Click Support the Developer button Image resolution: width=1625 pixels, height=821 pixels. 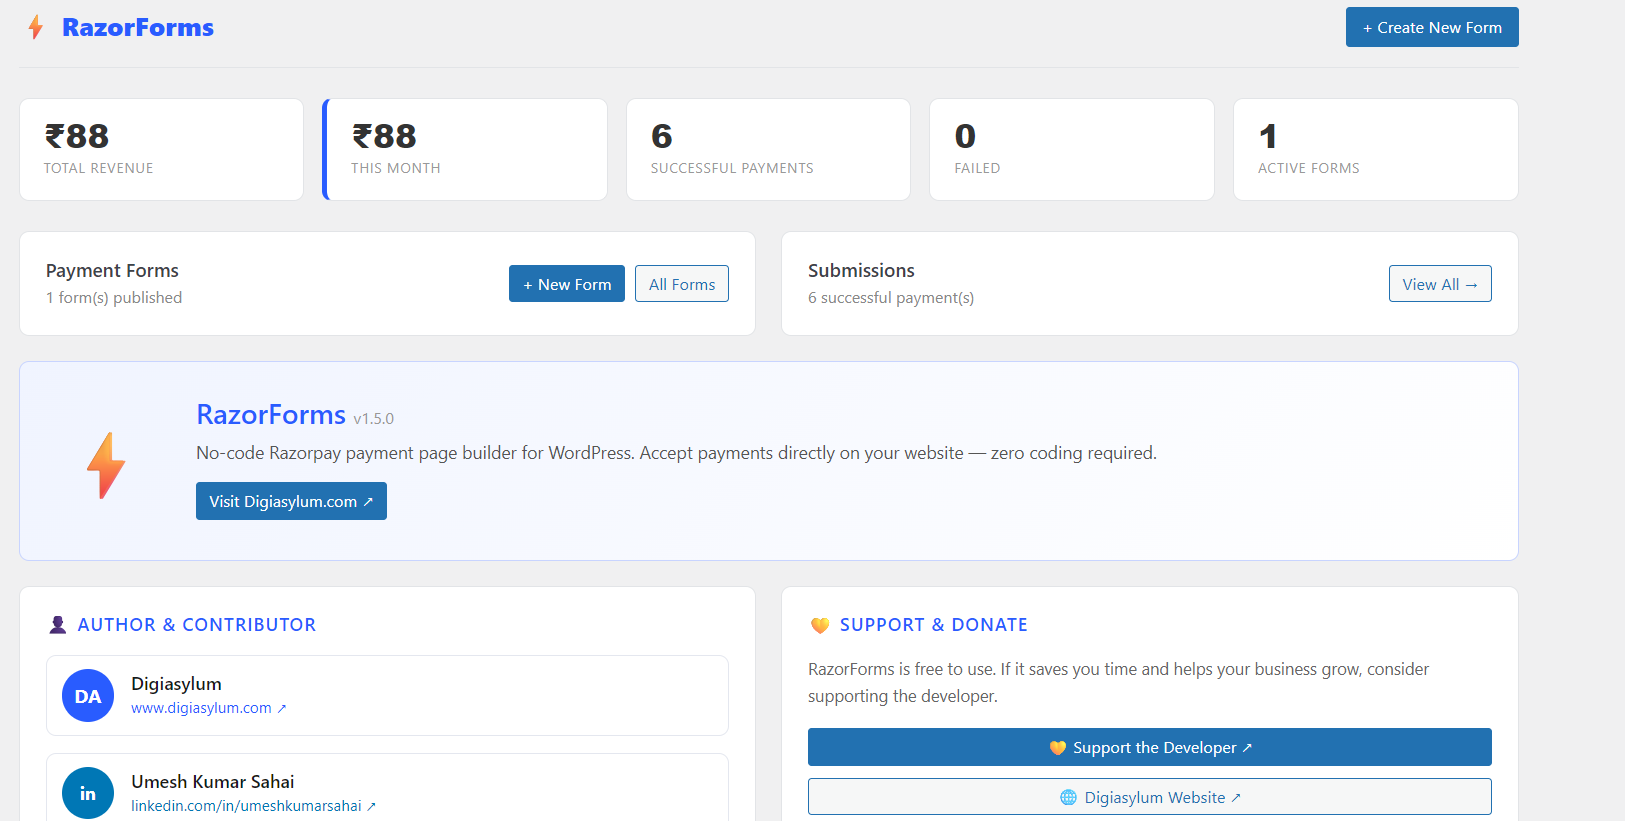coord(1149,747)
